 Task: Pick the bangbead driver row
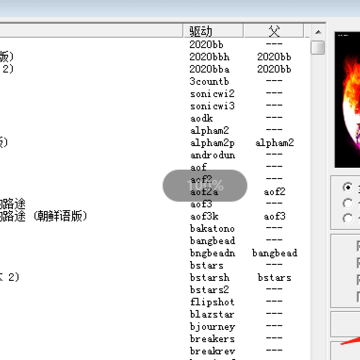pos(212,241)
